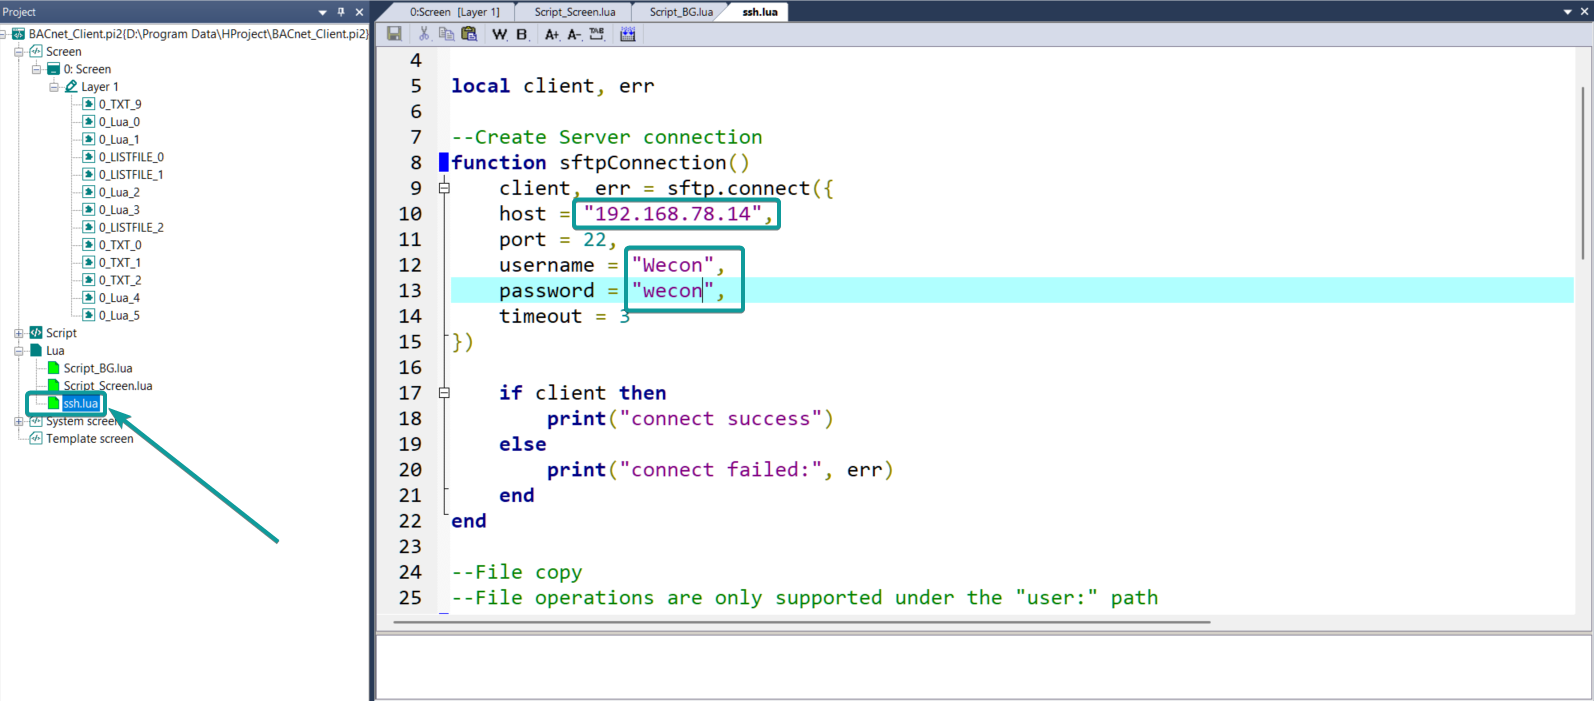Collapse the 0: Screen tree node
Image resolution: width=1594 pixels, height=701 pixels.
click(36, 69)
